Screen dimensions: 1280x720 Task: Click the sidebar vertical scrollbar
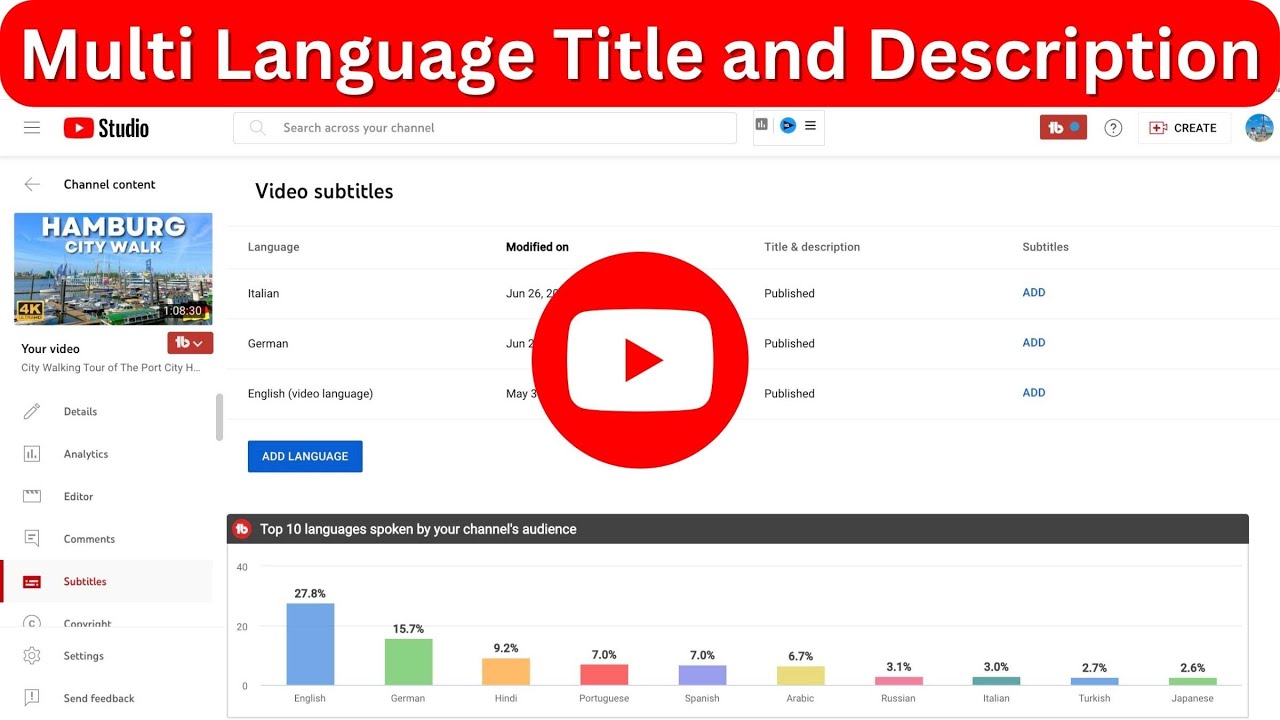[x=219, y=416]
